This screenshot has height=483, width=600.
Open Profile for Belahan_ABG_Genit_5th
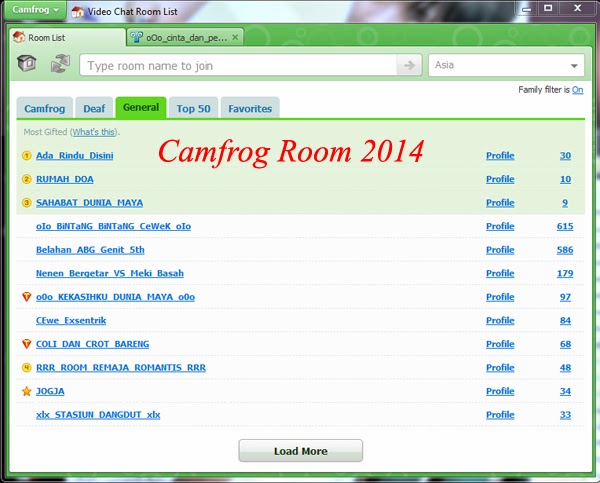[x=500, y=250]
